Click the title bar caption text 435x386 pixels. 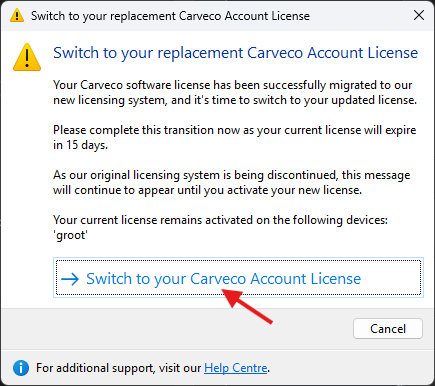170,16
